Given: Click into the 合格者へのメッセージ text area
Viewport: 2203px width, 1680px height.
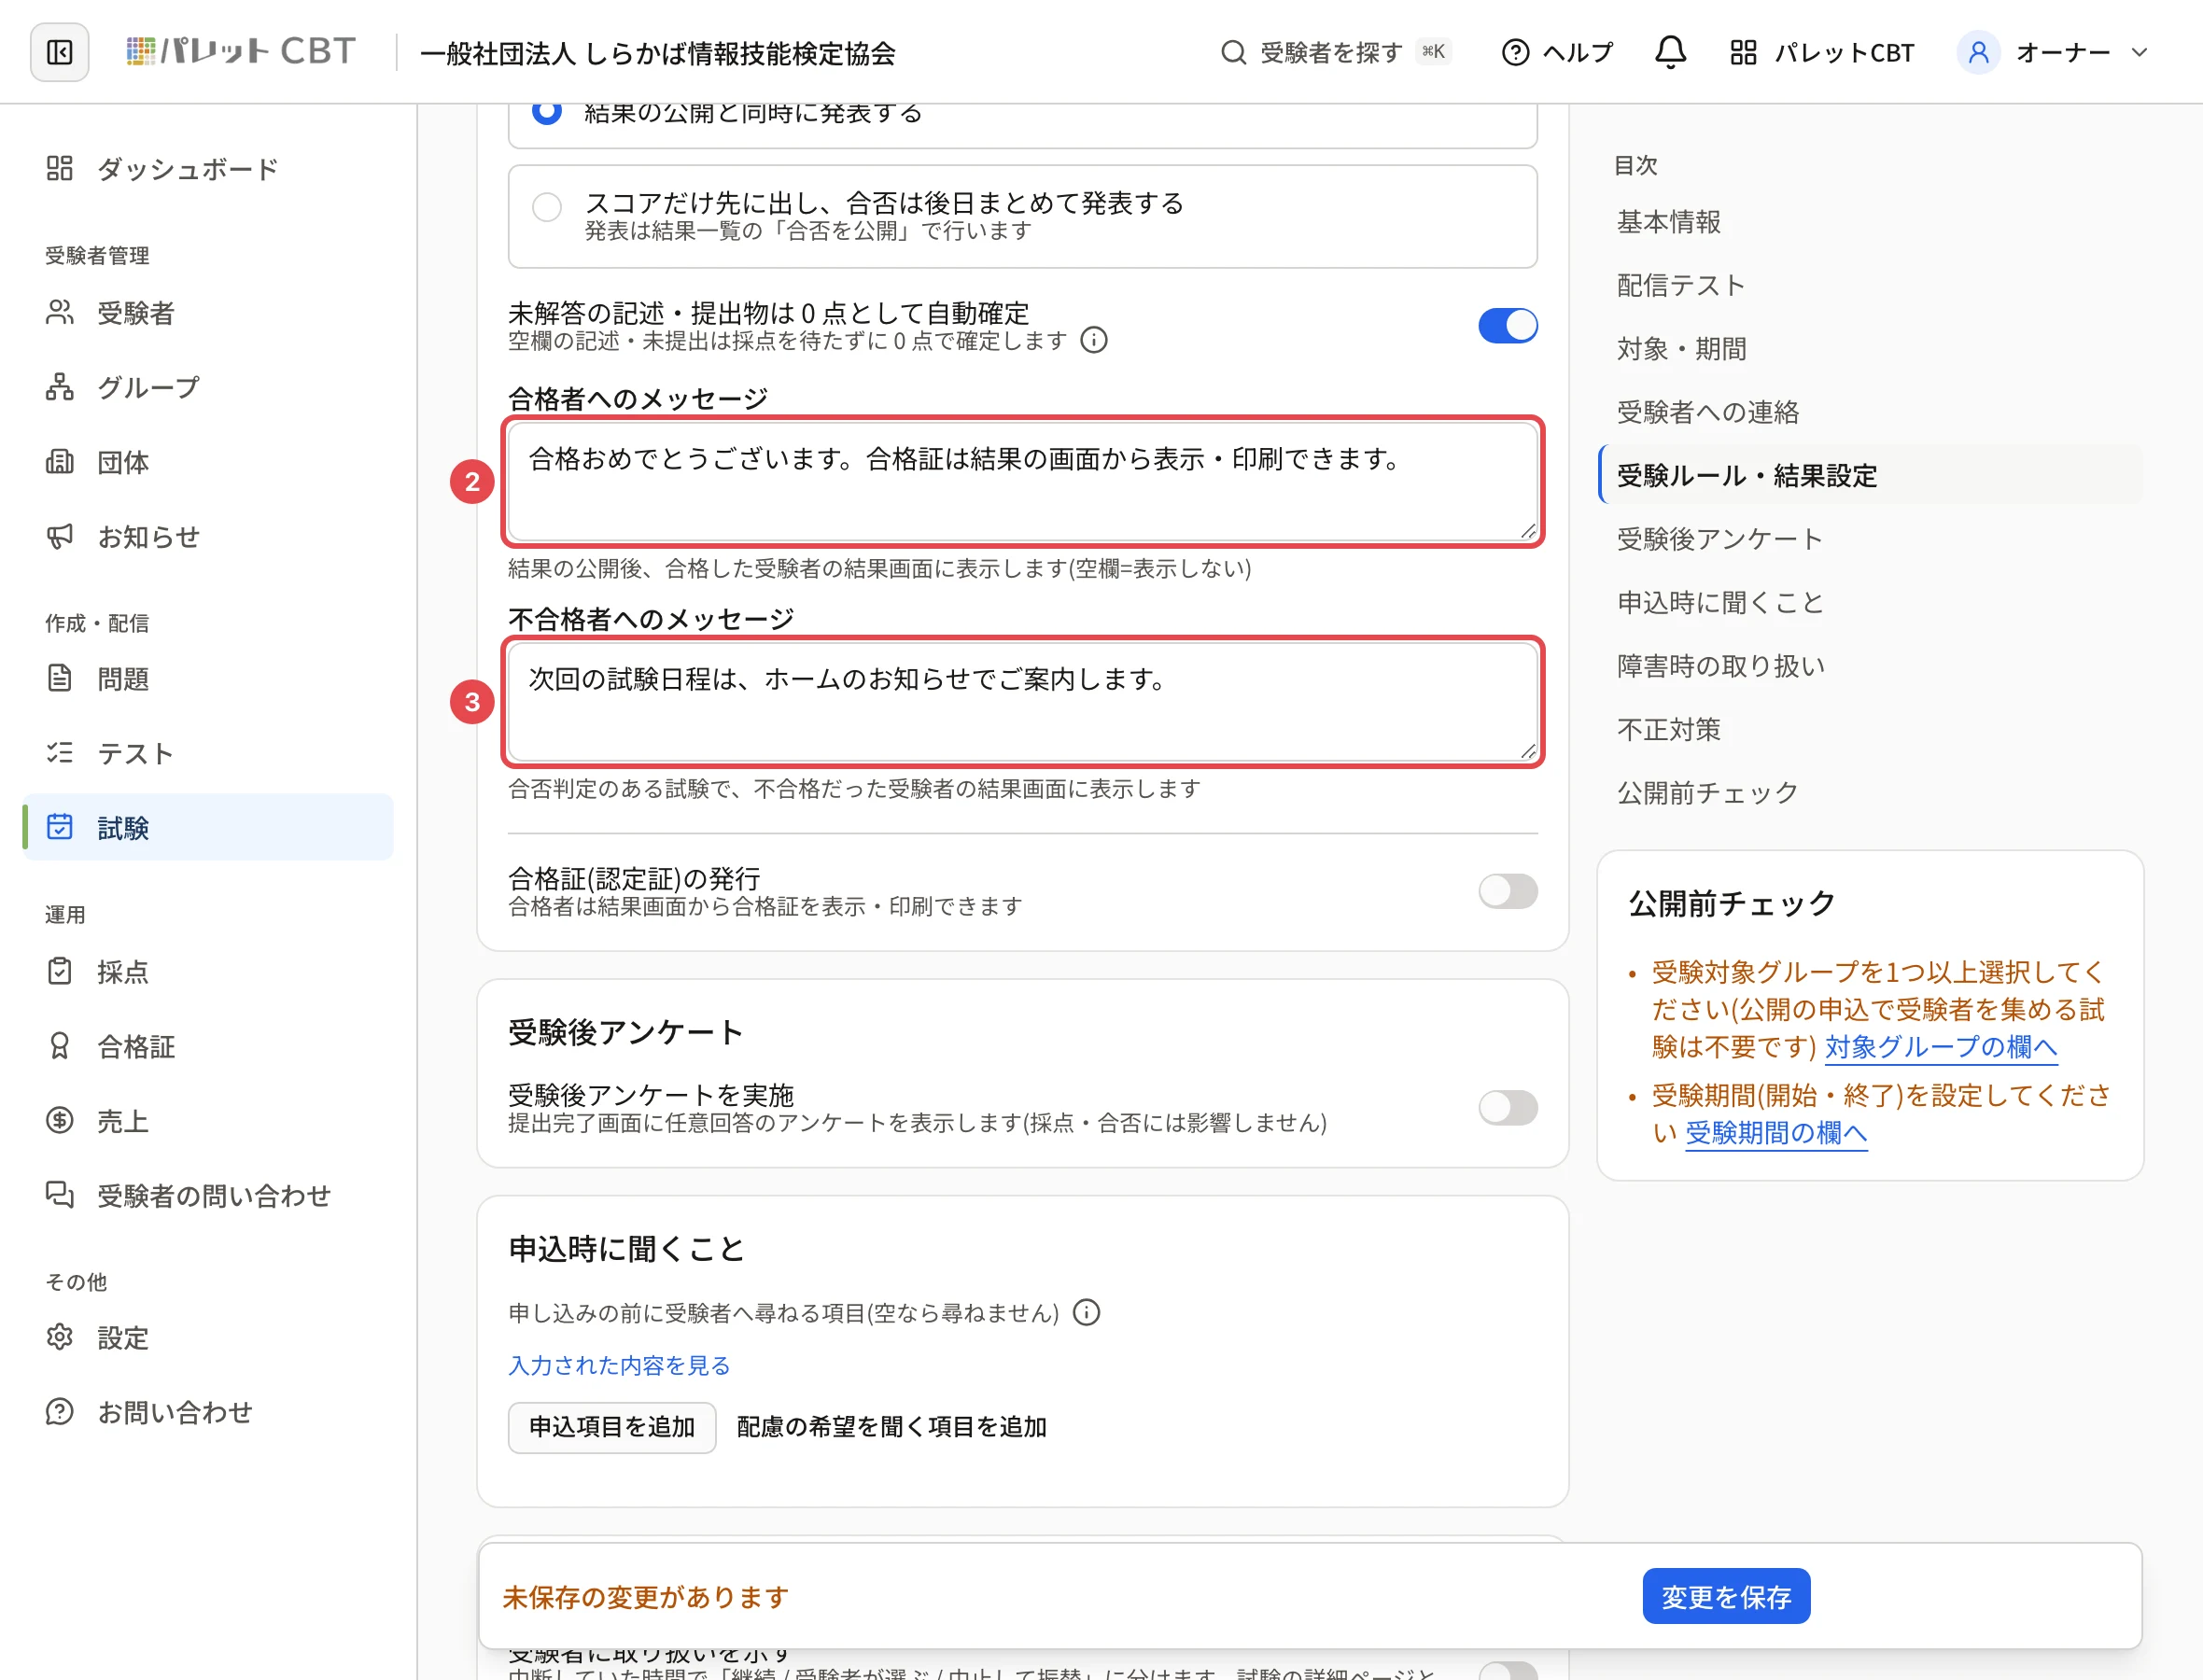Looking at the screenshot, I should (1022, 482).
